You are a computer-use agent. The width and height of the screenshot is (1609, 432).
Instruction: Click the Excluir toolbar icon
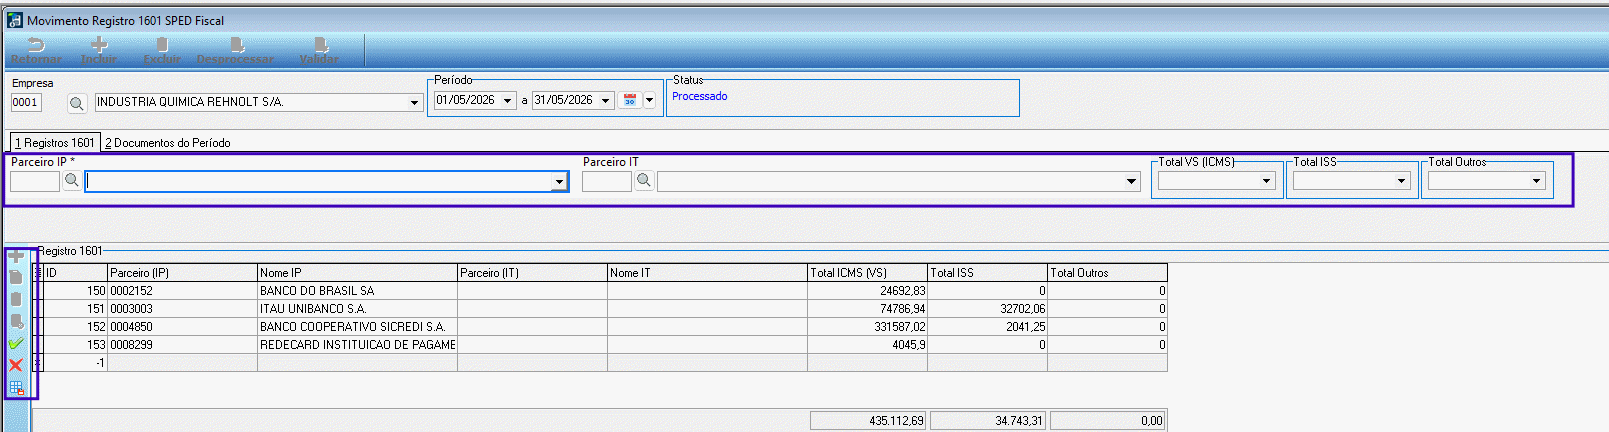[x=162, y=45]
